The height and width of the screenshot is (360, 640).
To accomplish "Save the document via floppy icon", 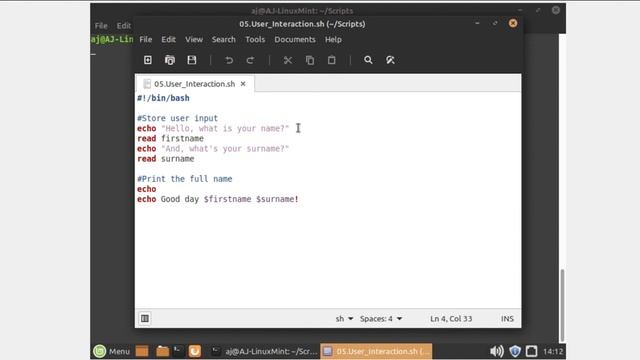I will point(192,60).
